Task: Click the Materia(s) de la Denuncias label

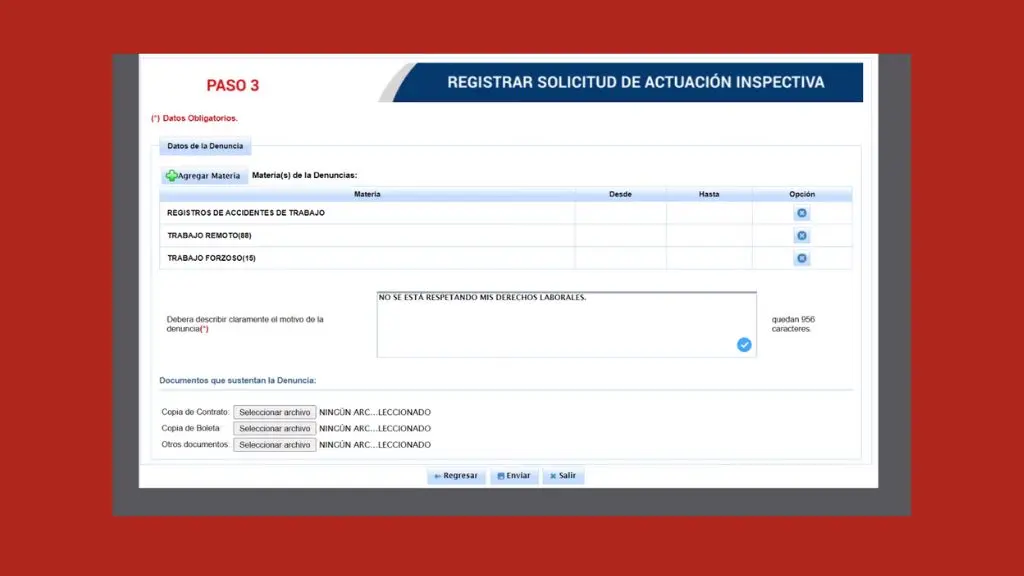Action: coord(304,175)
